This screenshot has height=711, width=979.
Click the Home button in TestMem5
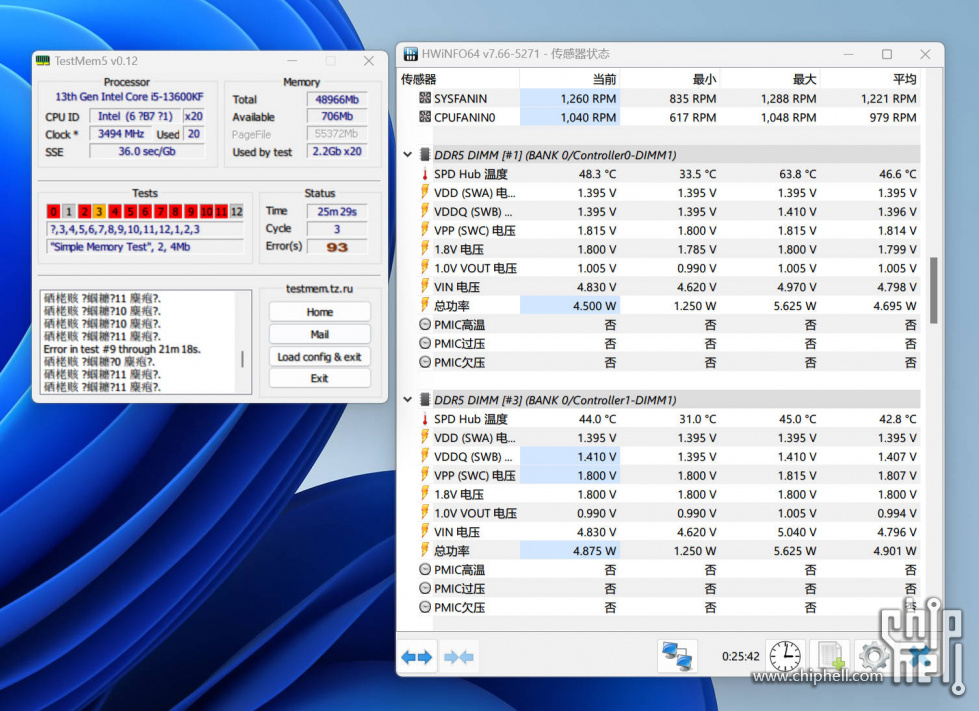click(x=320, y=312)
